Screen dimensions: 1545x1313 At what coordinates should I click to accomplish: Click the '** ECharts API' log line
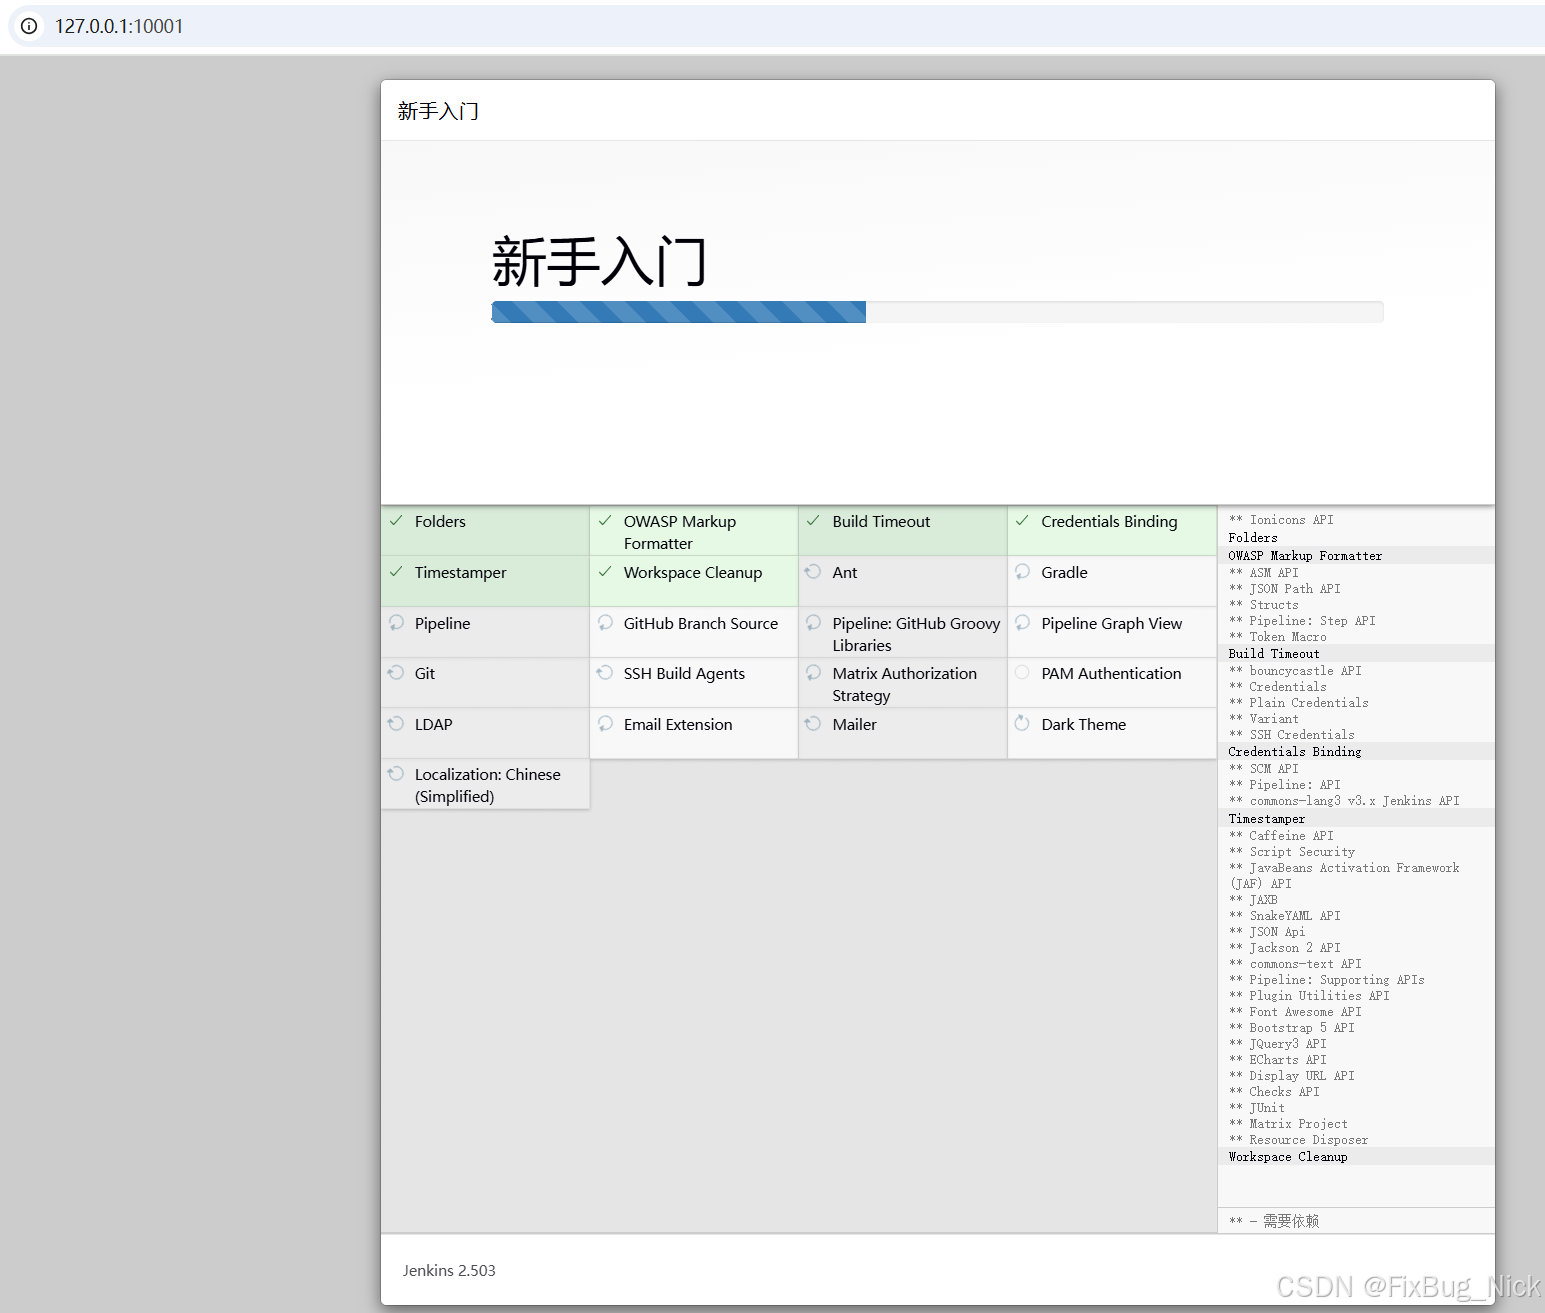tap(1278, 1060)
